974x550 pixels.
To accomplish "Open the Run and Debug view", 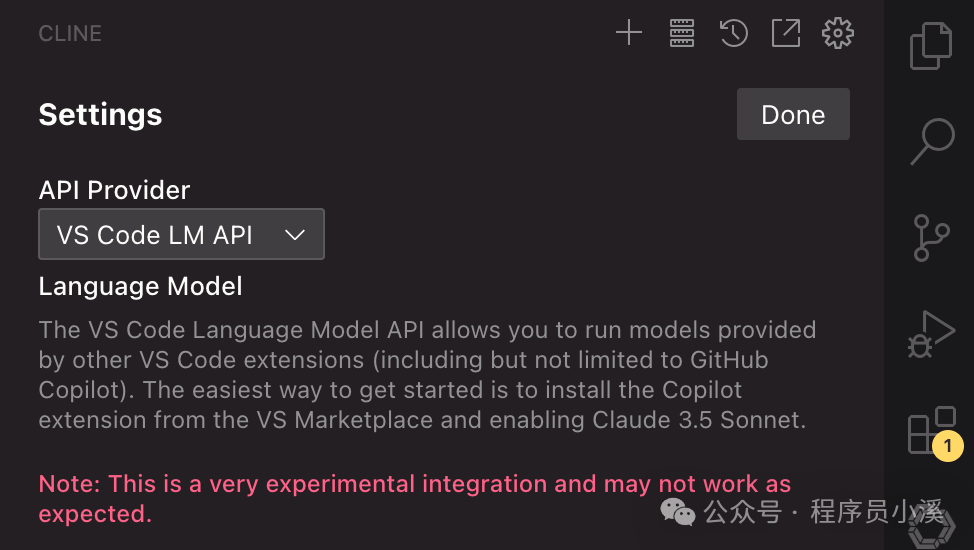I will click(x=931, y=334).
